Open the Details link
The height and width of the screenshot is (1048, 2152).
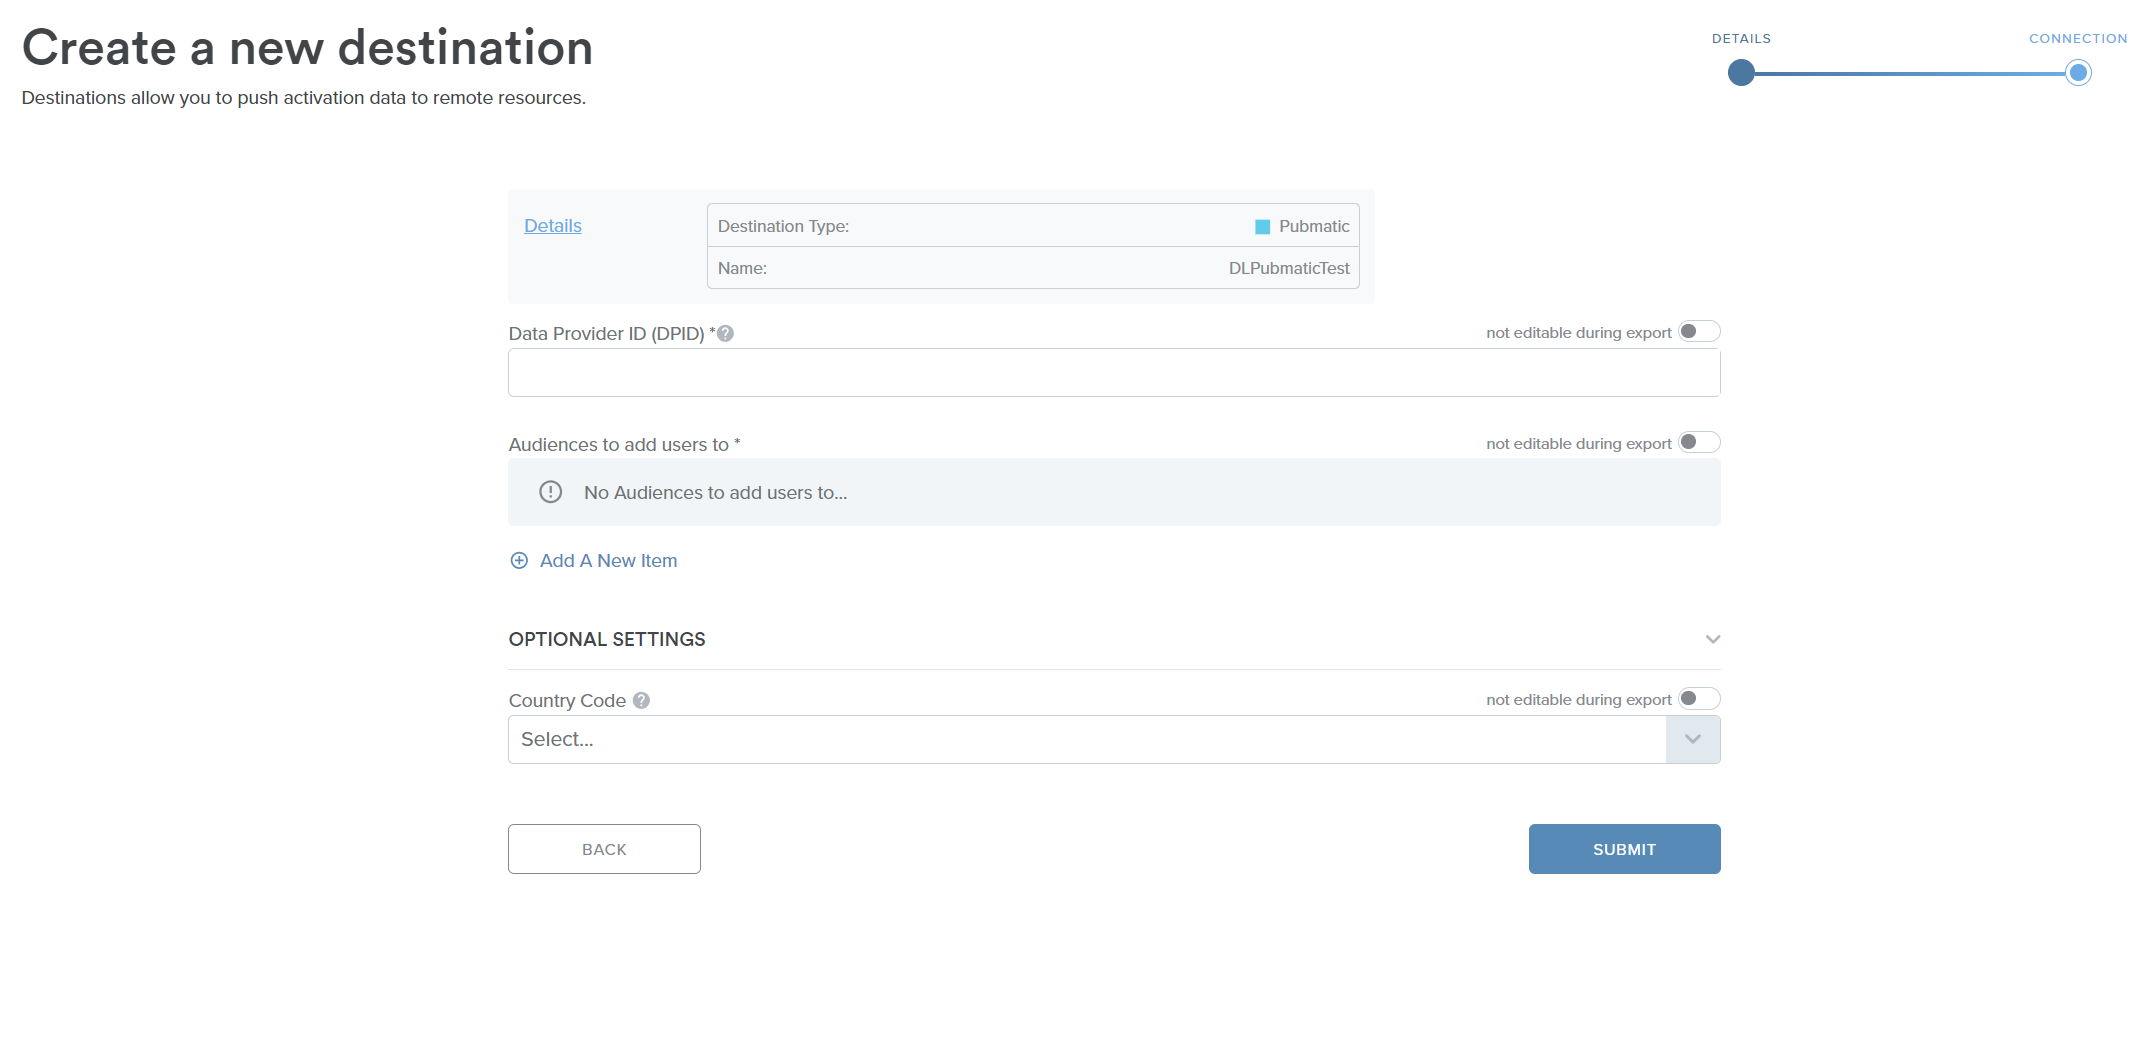click(553, 226)
